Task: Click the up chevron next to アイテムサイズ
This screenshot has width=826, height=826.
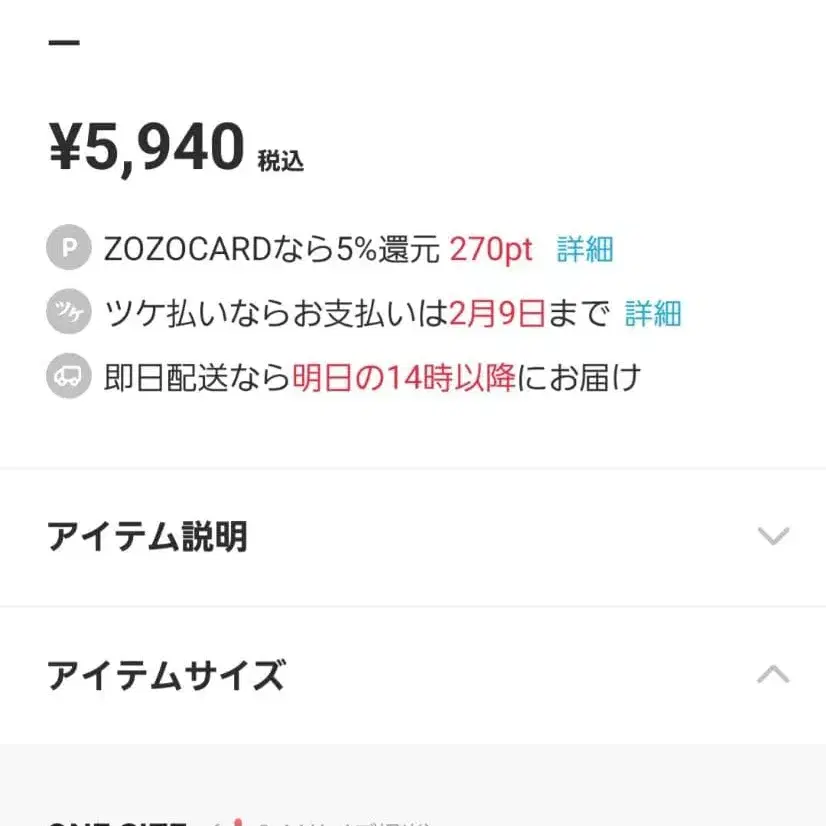Action: click(x=771, y=675)
